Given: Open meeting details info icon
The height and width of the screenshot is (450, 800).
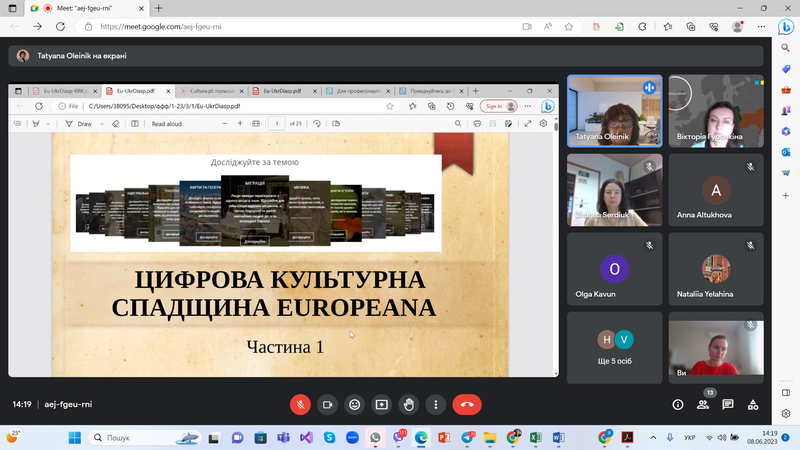Looking at the screenshot, I should [x=678, y=405].
